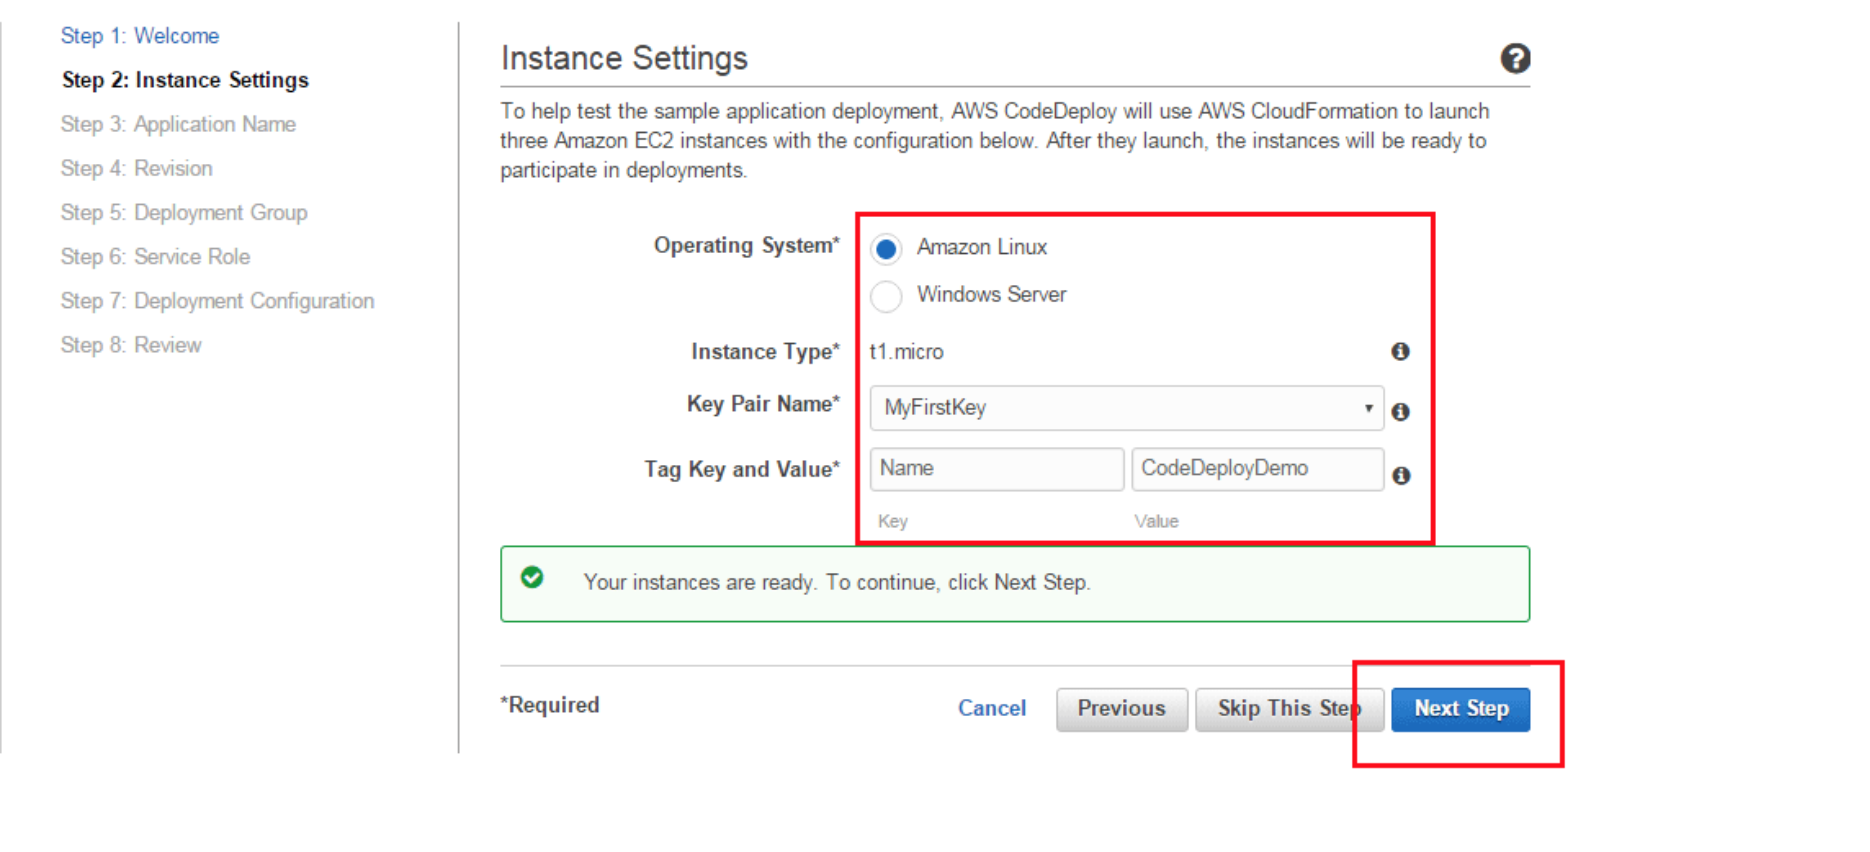The width and height of the screenshot is (1870, 852).
Task: Select the Windows Server radio button
Action: pos(886,296)
